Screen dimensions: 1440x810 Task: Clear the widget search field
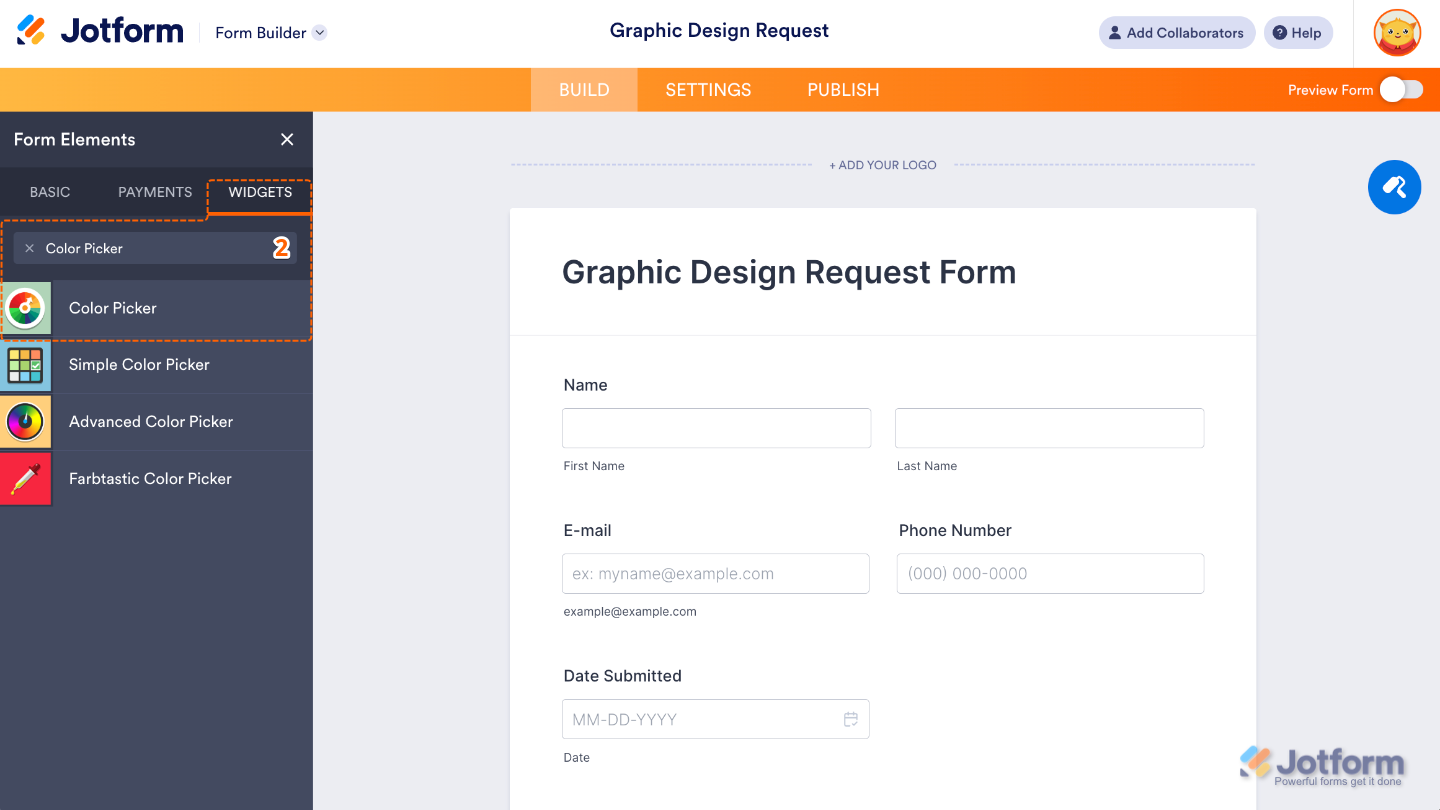(x=29, y=248)
